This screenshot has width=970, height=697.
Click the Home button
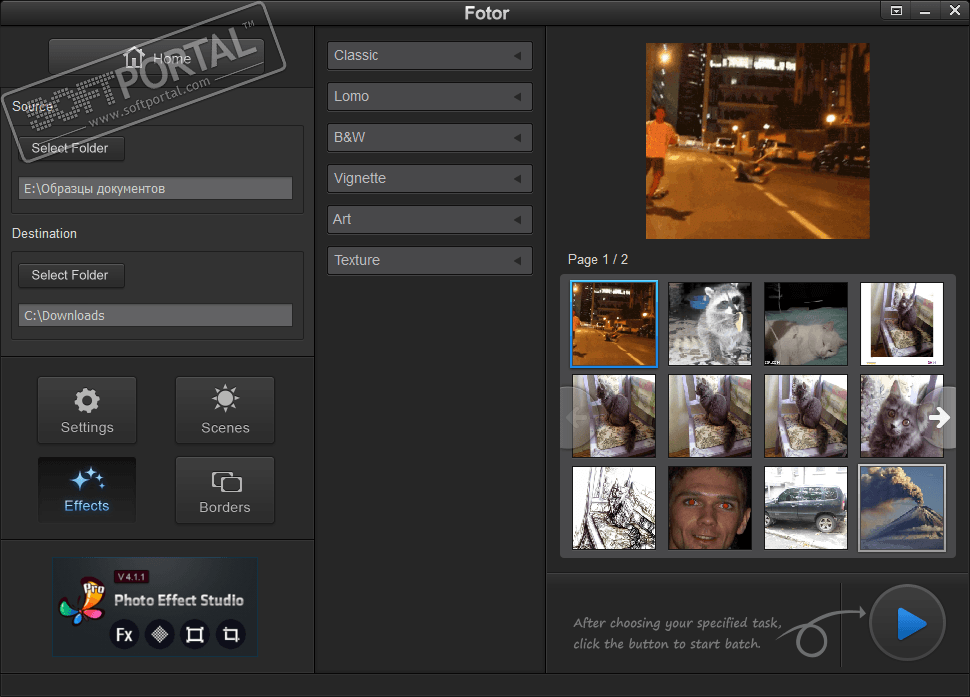pyautogui.click(x=157, y=59)
